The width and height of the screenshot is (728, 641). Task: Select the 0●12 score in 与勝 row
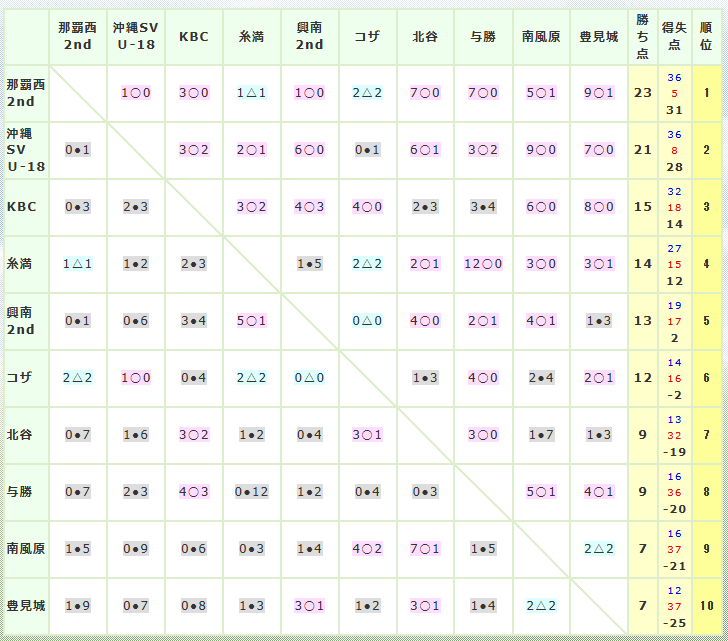coord(252,491)
